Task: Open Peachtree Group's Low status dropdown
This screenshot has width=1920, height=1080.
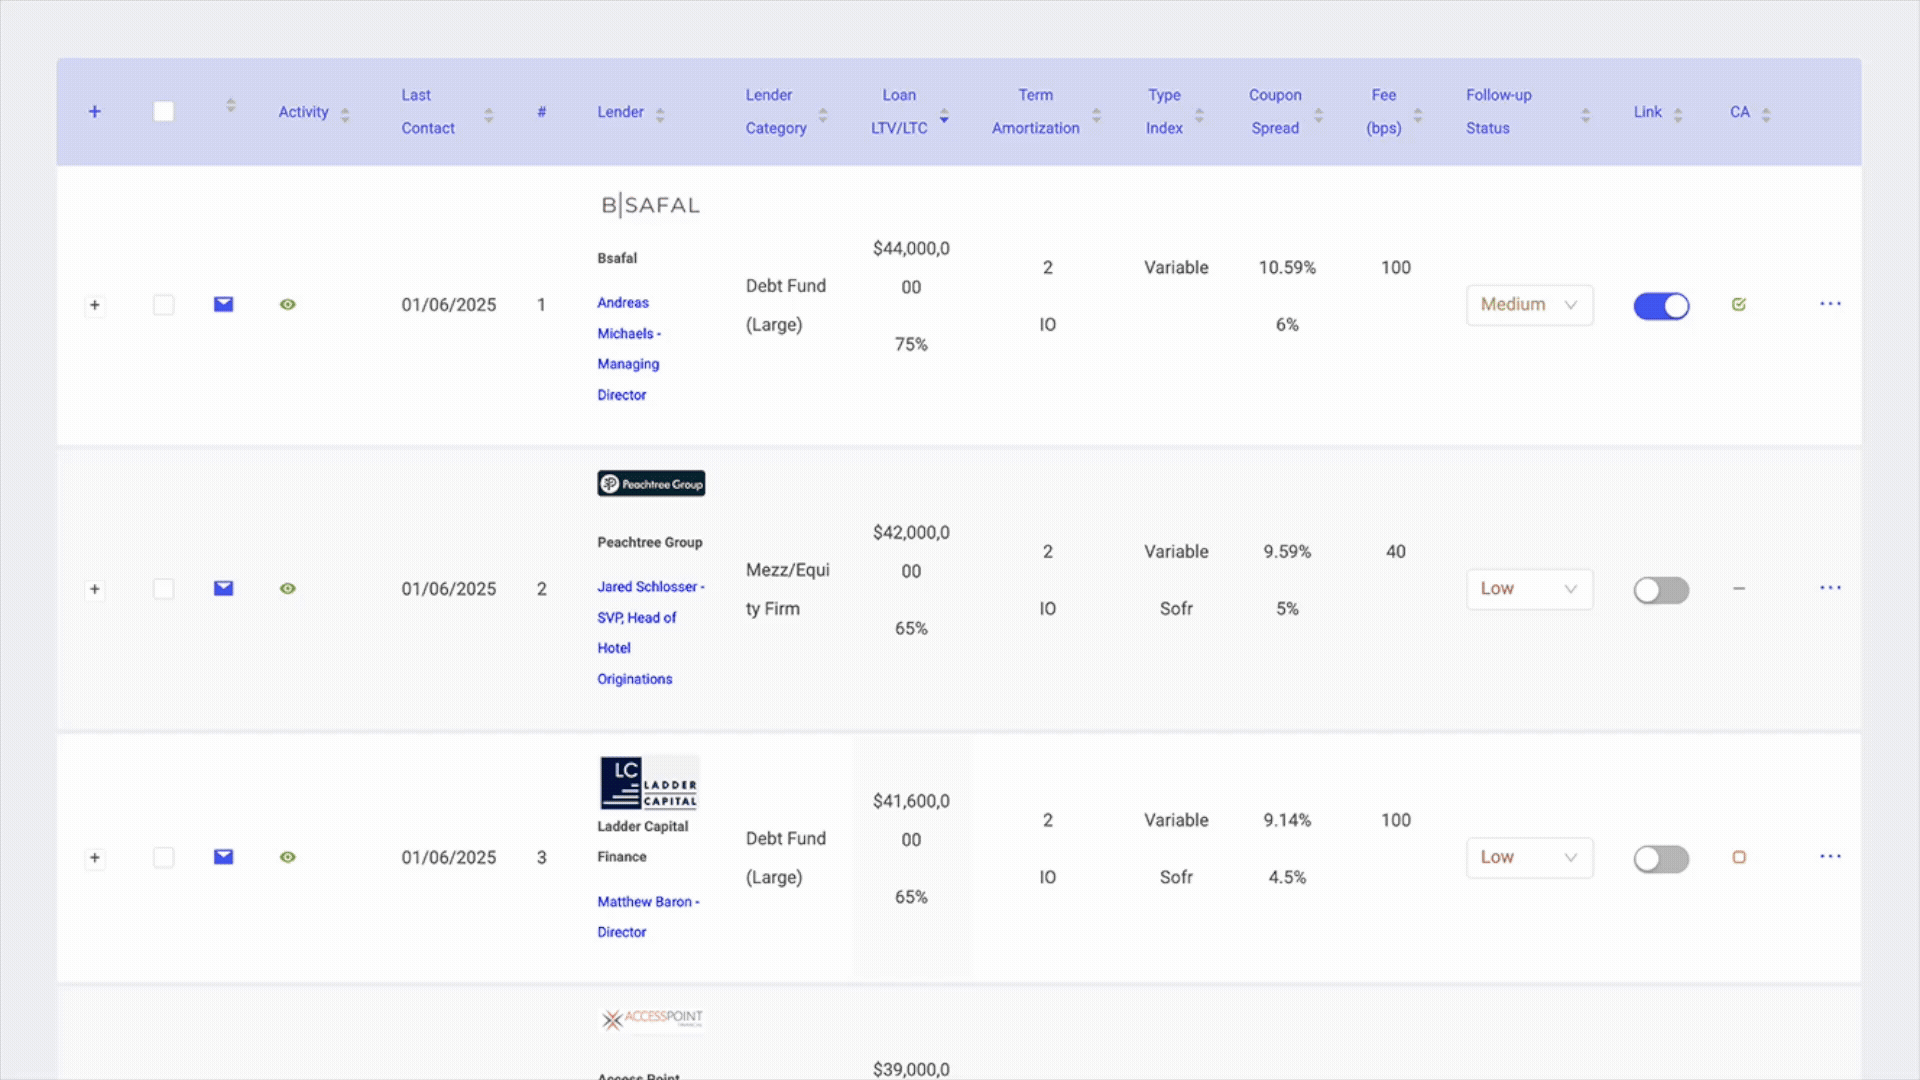Action: [1529, 589]
